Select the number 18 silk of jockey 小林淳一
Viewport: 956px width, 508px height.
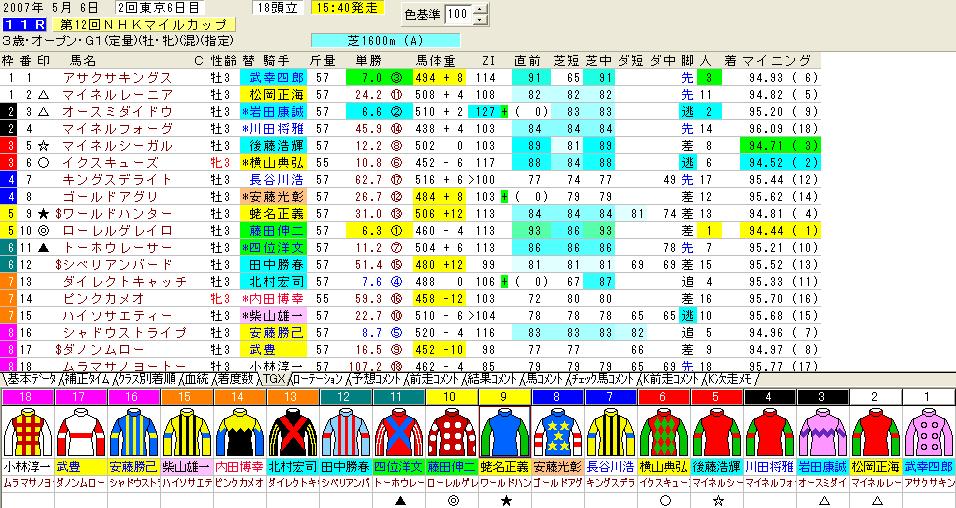pos(27,432)
